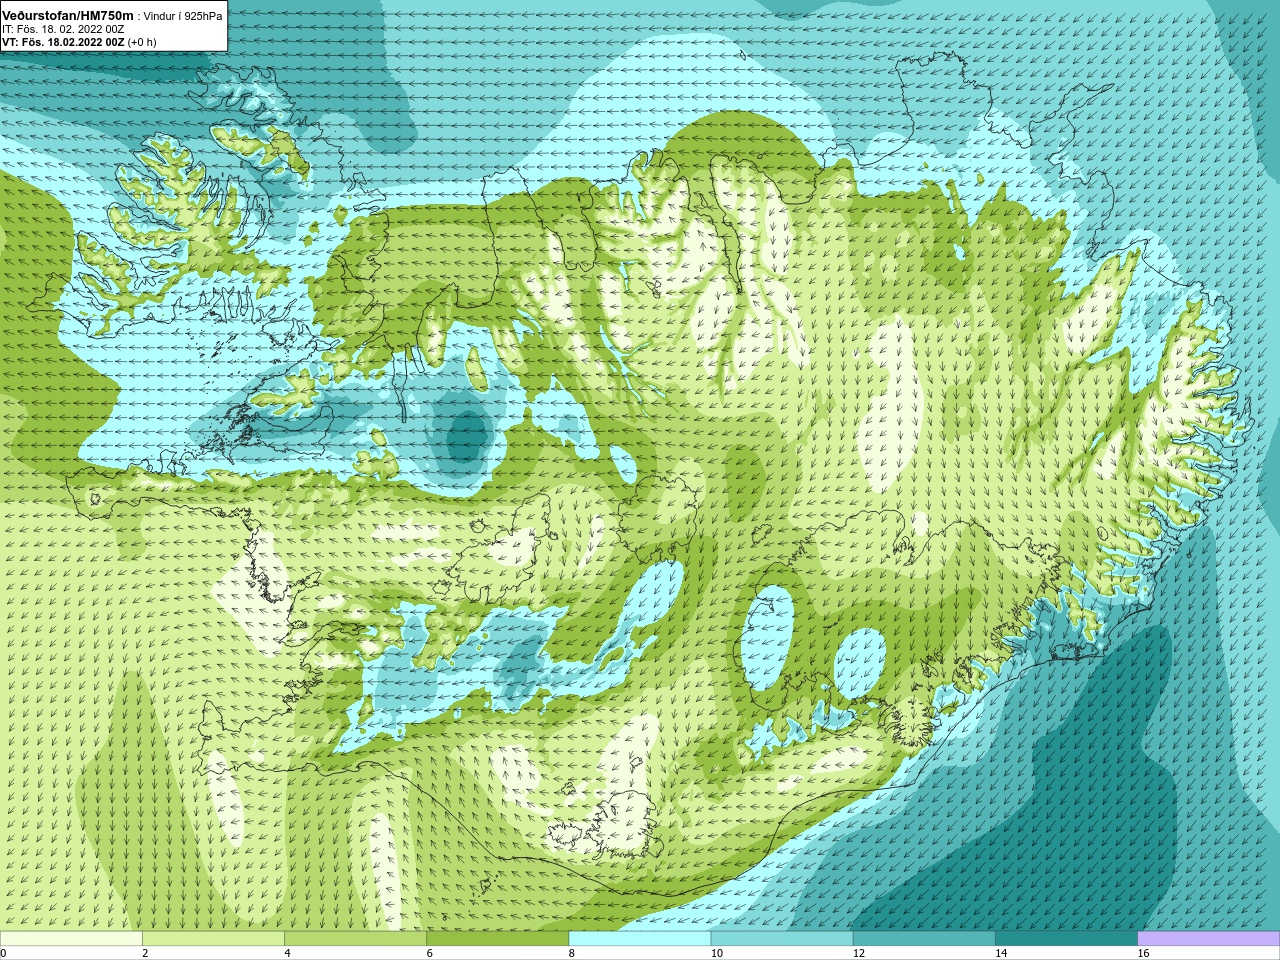Select the 4–6 medium green legend swatch

click(x=355, y=938)
